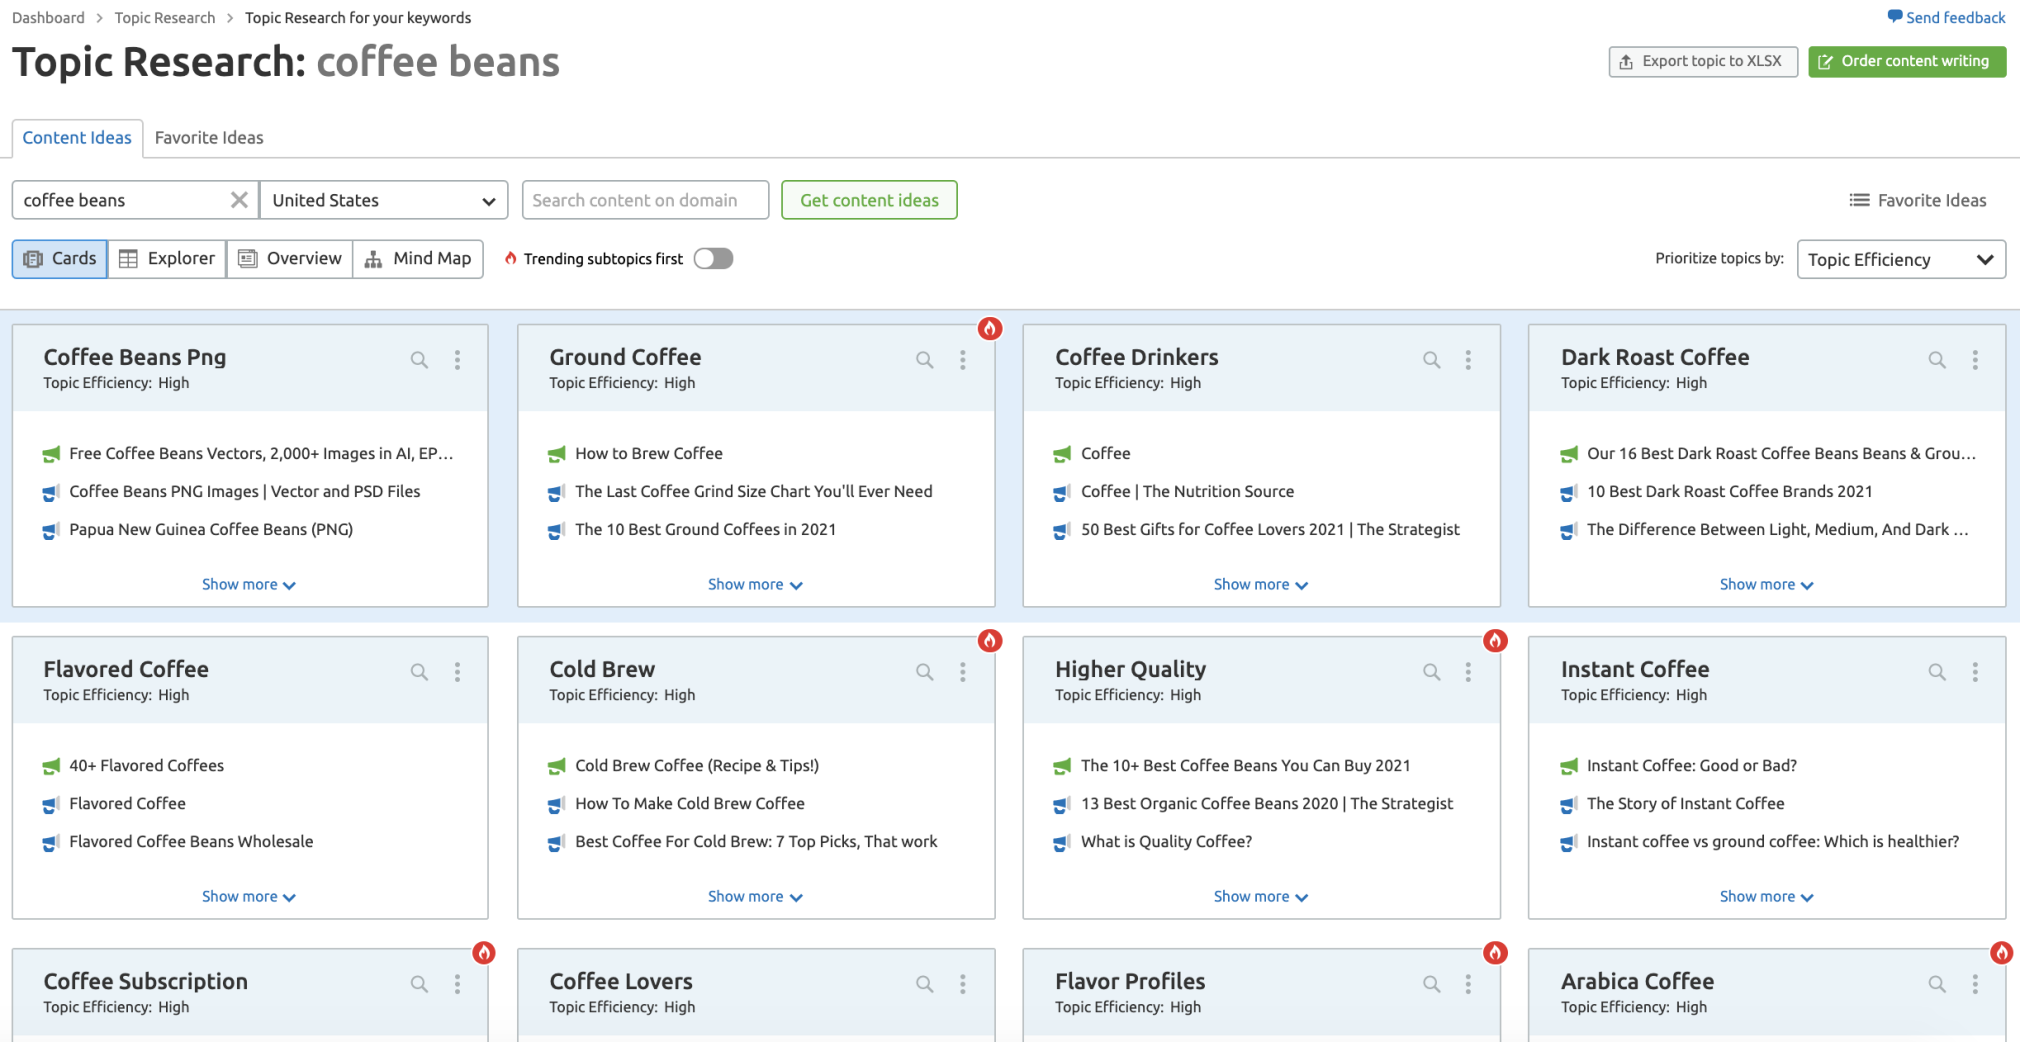Open three-dot menu on Flavored Coffee card
Viewport: 2020px width, 1042px height.
(x=457, y=672)
